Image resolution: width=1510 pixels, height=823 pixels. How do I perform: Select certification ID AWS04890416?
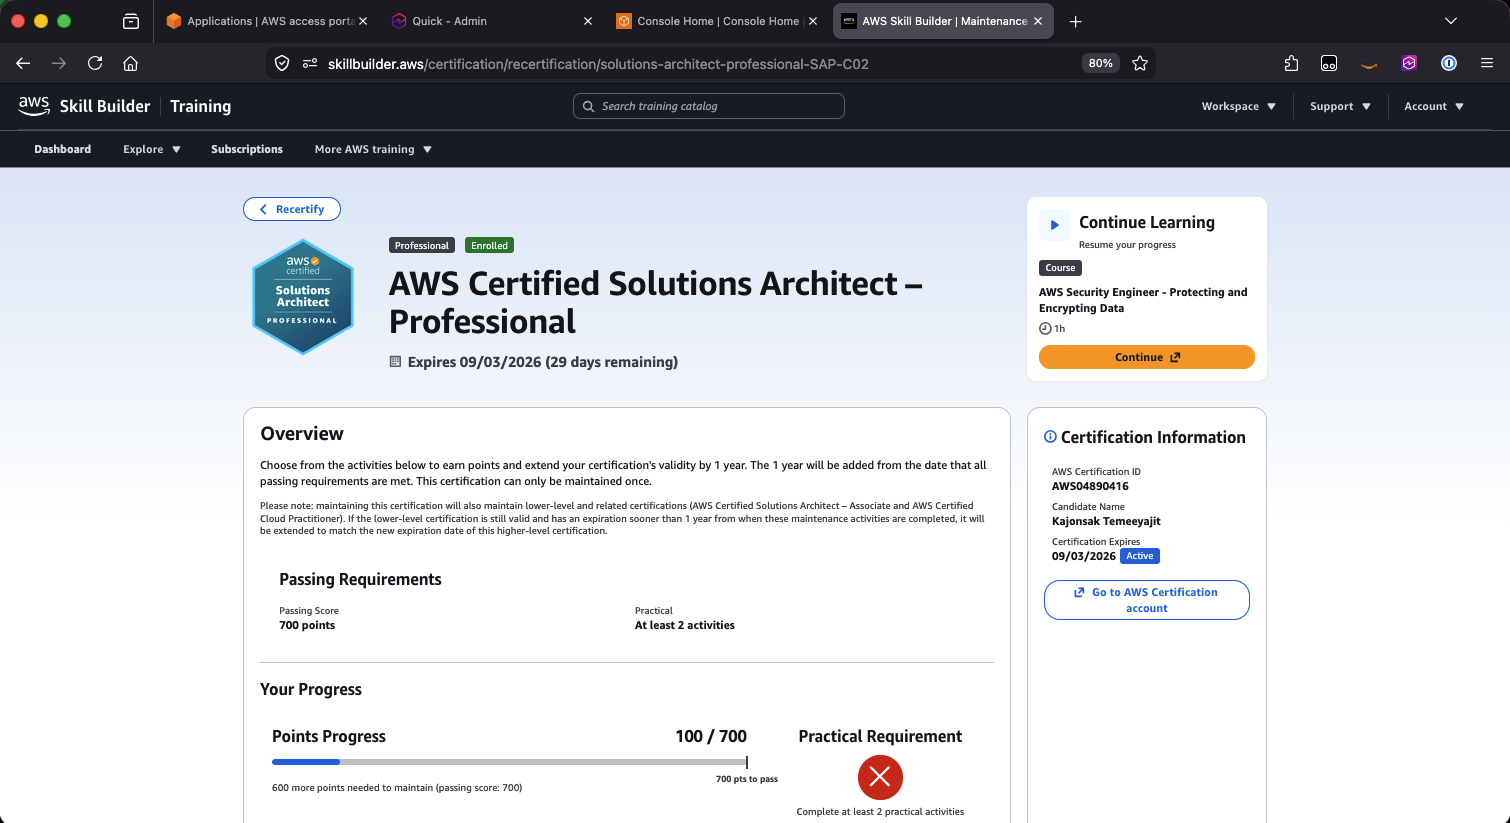click(x=1090, y=486)
